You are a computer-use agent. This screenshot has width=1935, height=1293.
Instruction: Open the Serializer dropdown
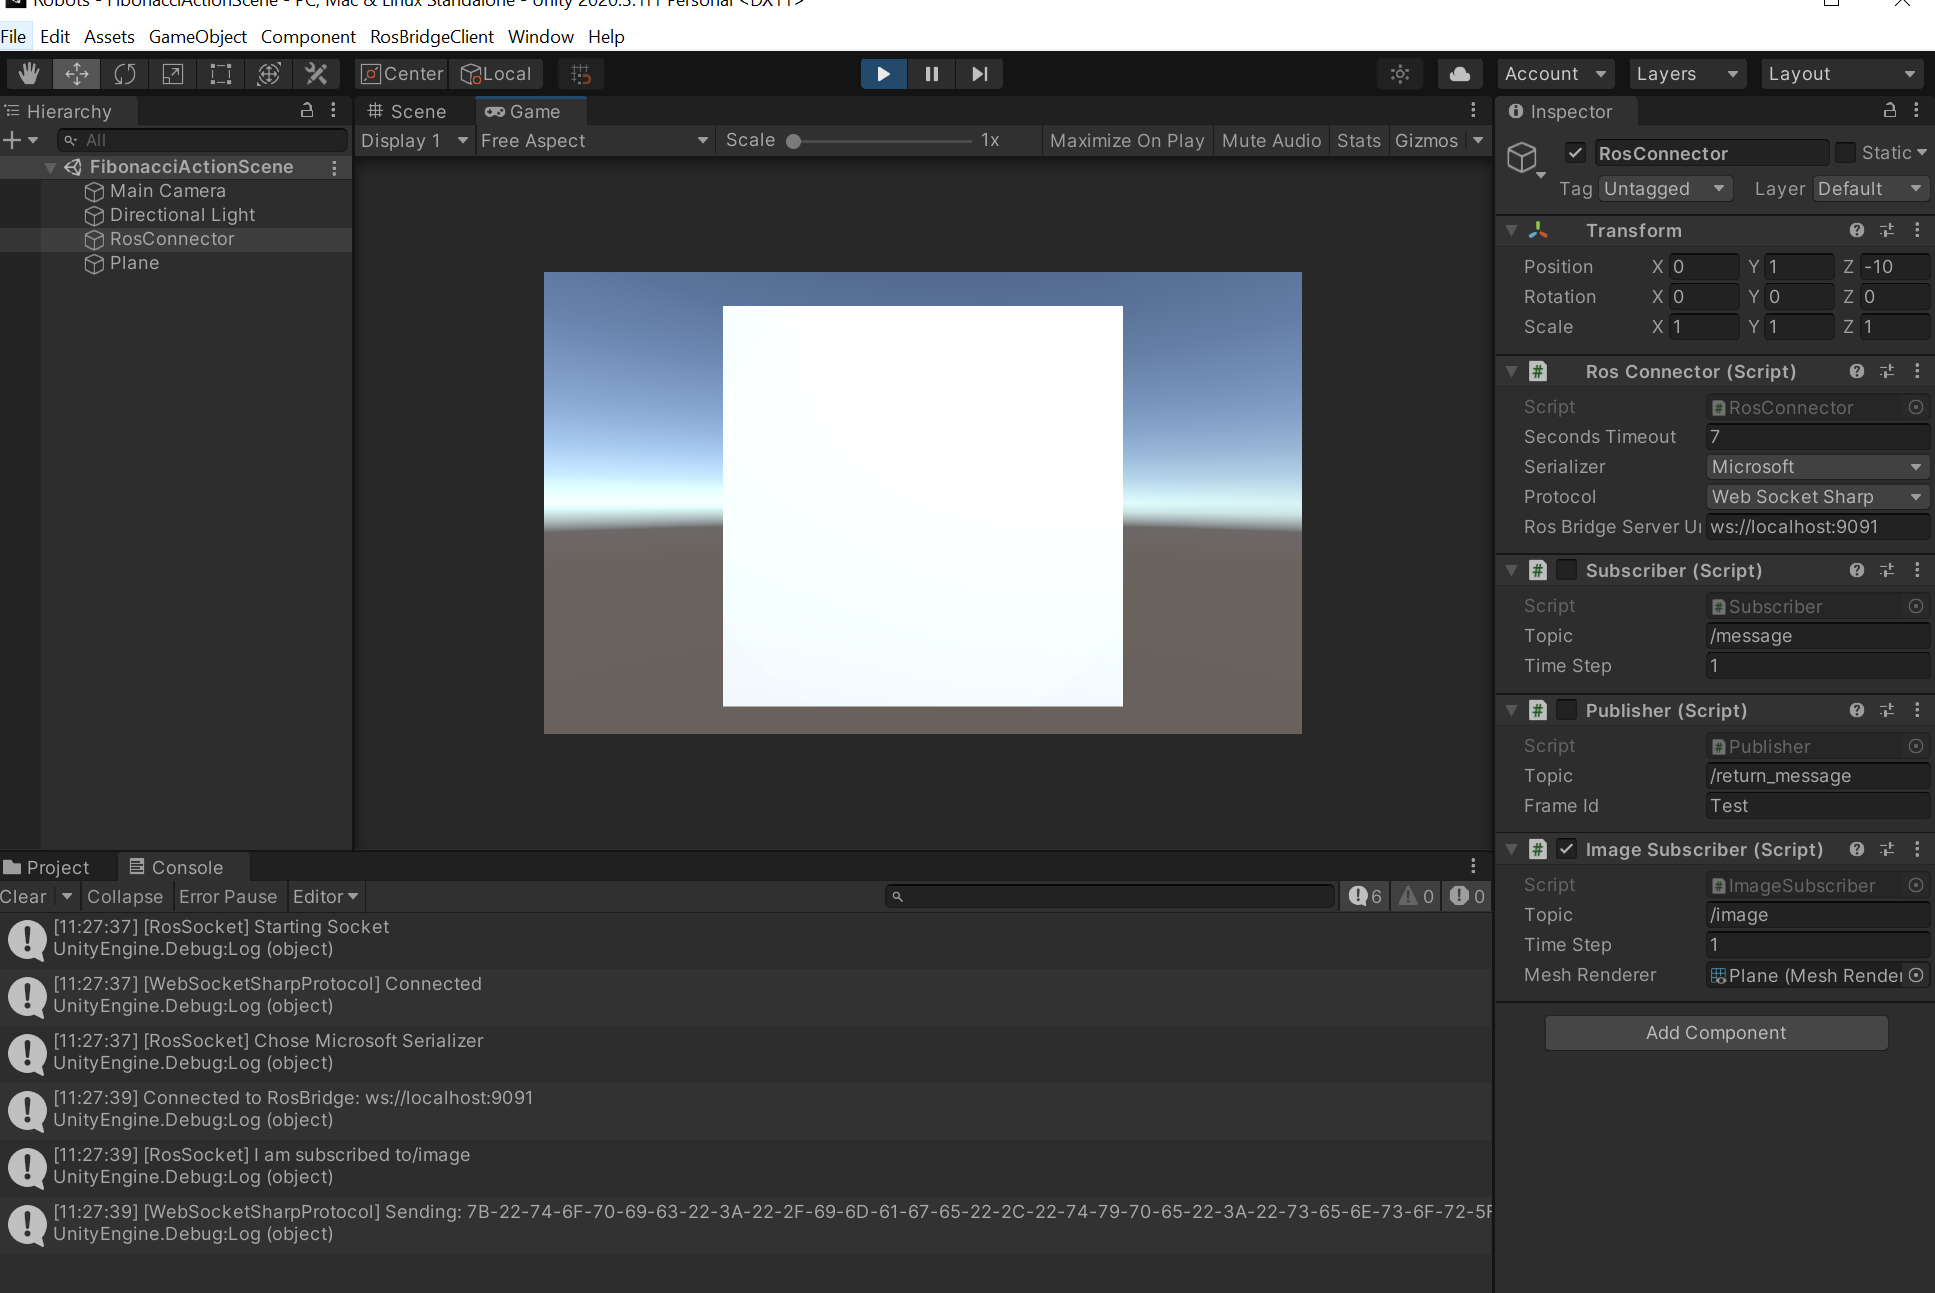1817,466
